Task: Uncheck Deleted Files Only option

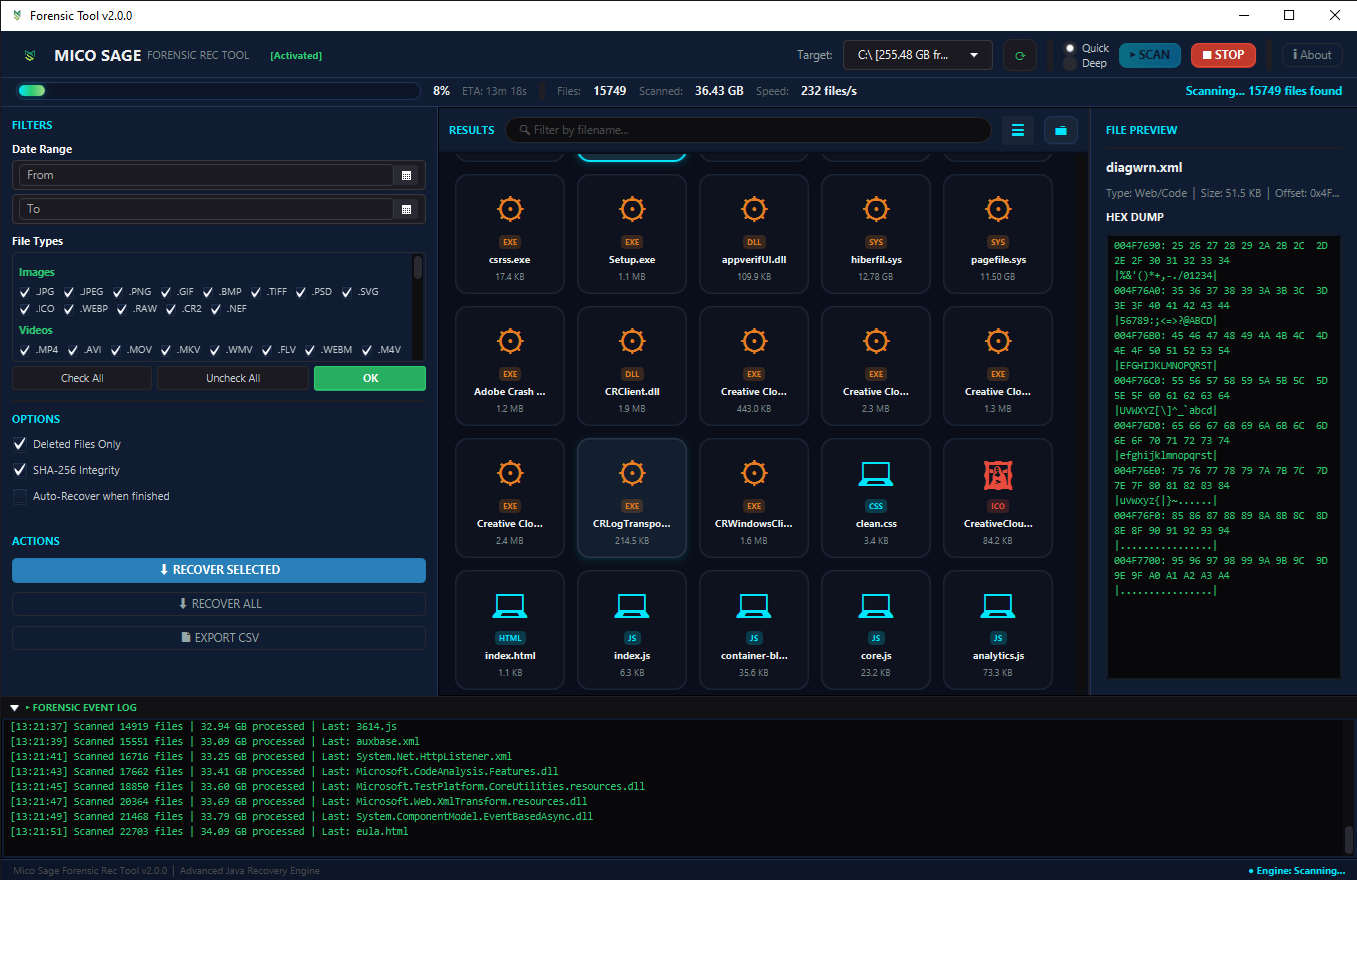Action: pyautogui.click(x=20, y=444)
